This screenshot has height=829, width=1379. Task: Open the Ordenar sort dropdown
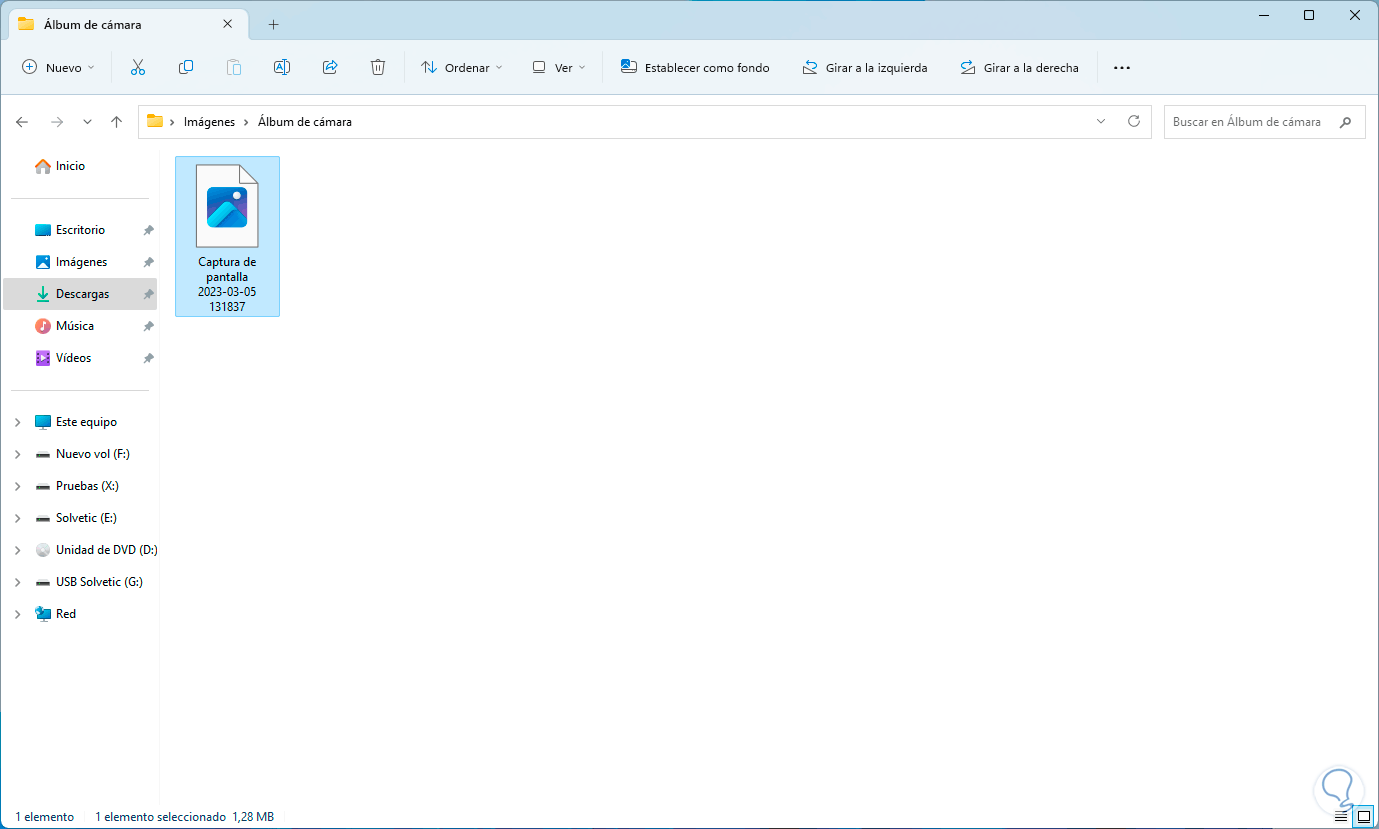462,68
